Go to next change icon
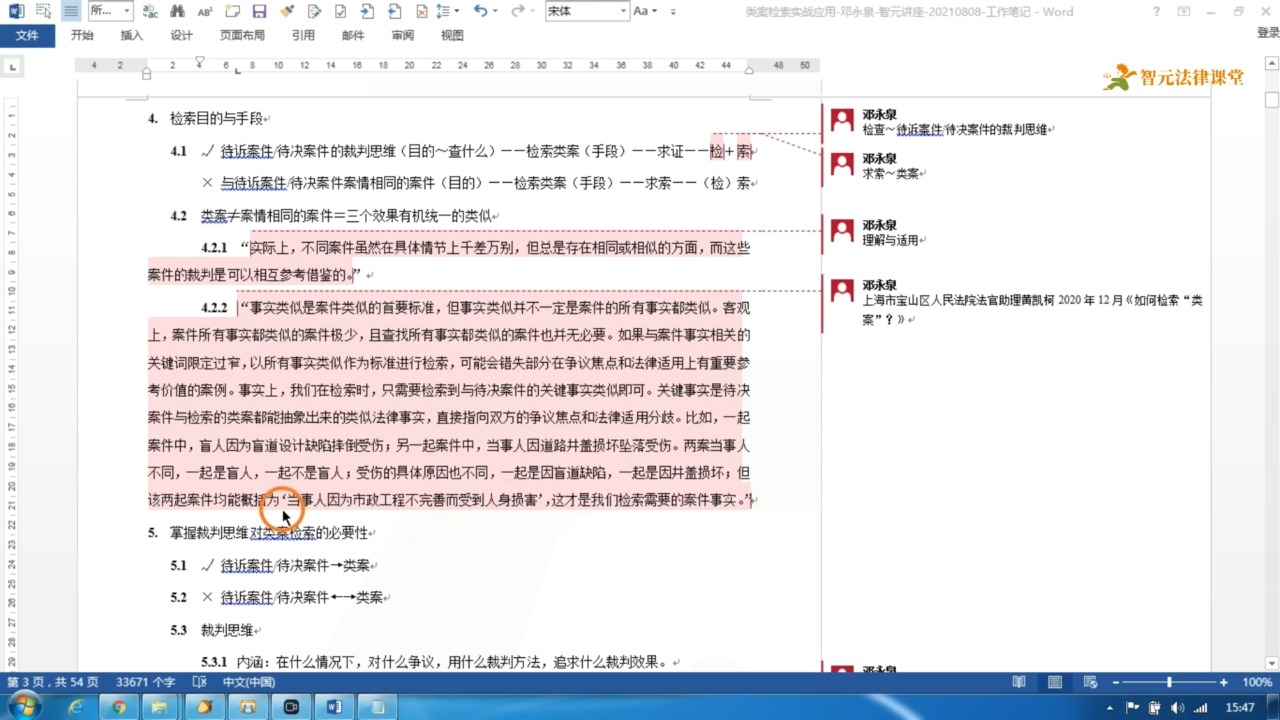Image resolution: width=1280 pixels, height=720 pixels. click(367, 11)
